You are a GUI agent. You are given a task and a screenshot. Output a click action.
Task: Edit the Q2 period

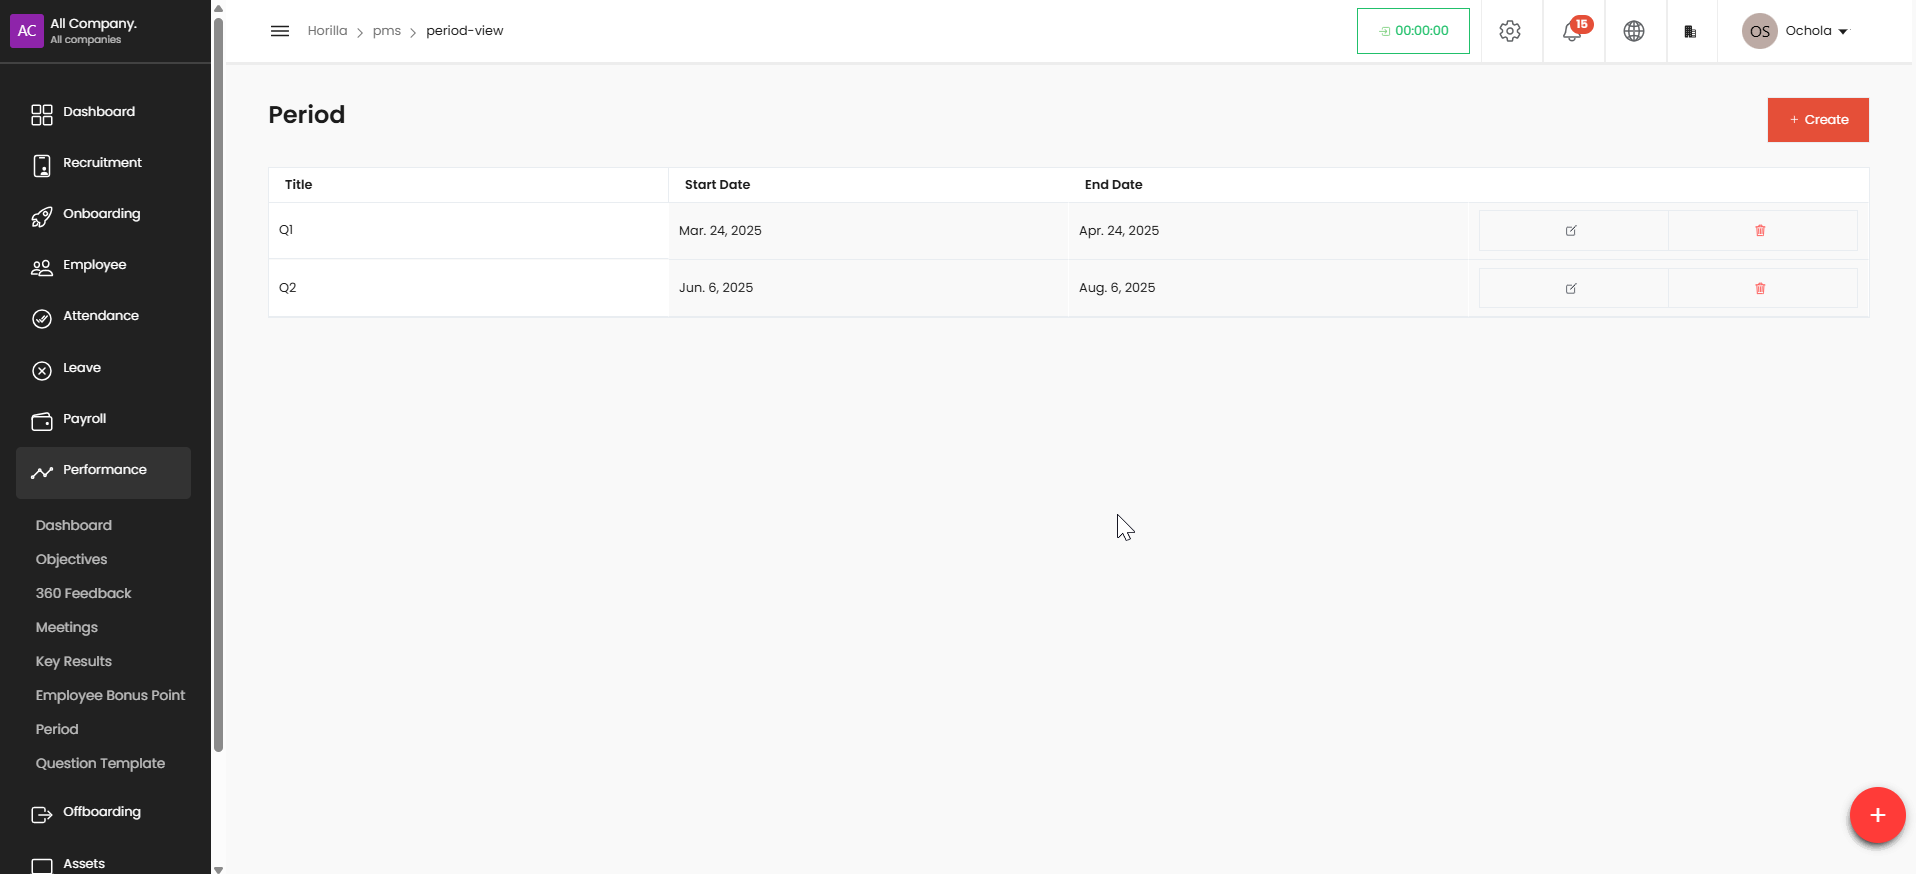click(x=1572, y=288)
